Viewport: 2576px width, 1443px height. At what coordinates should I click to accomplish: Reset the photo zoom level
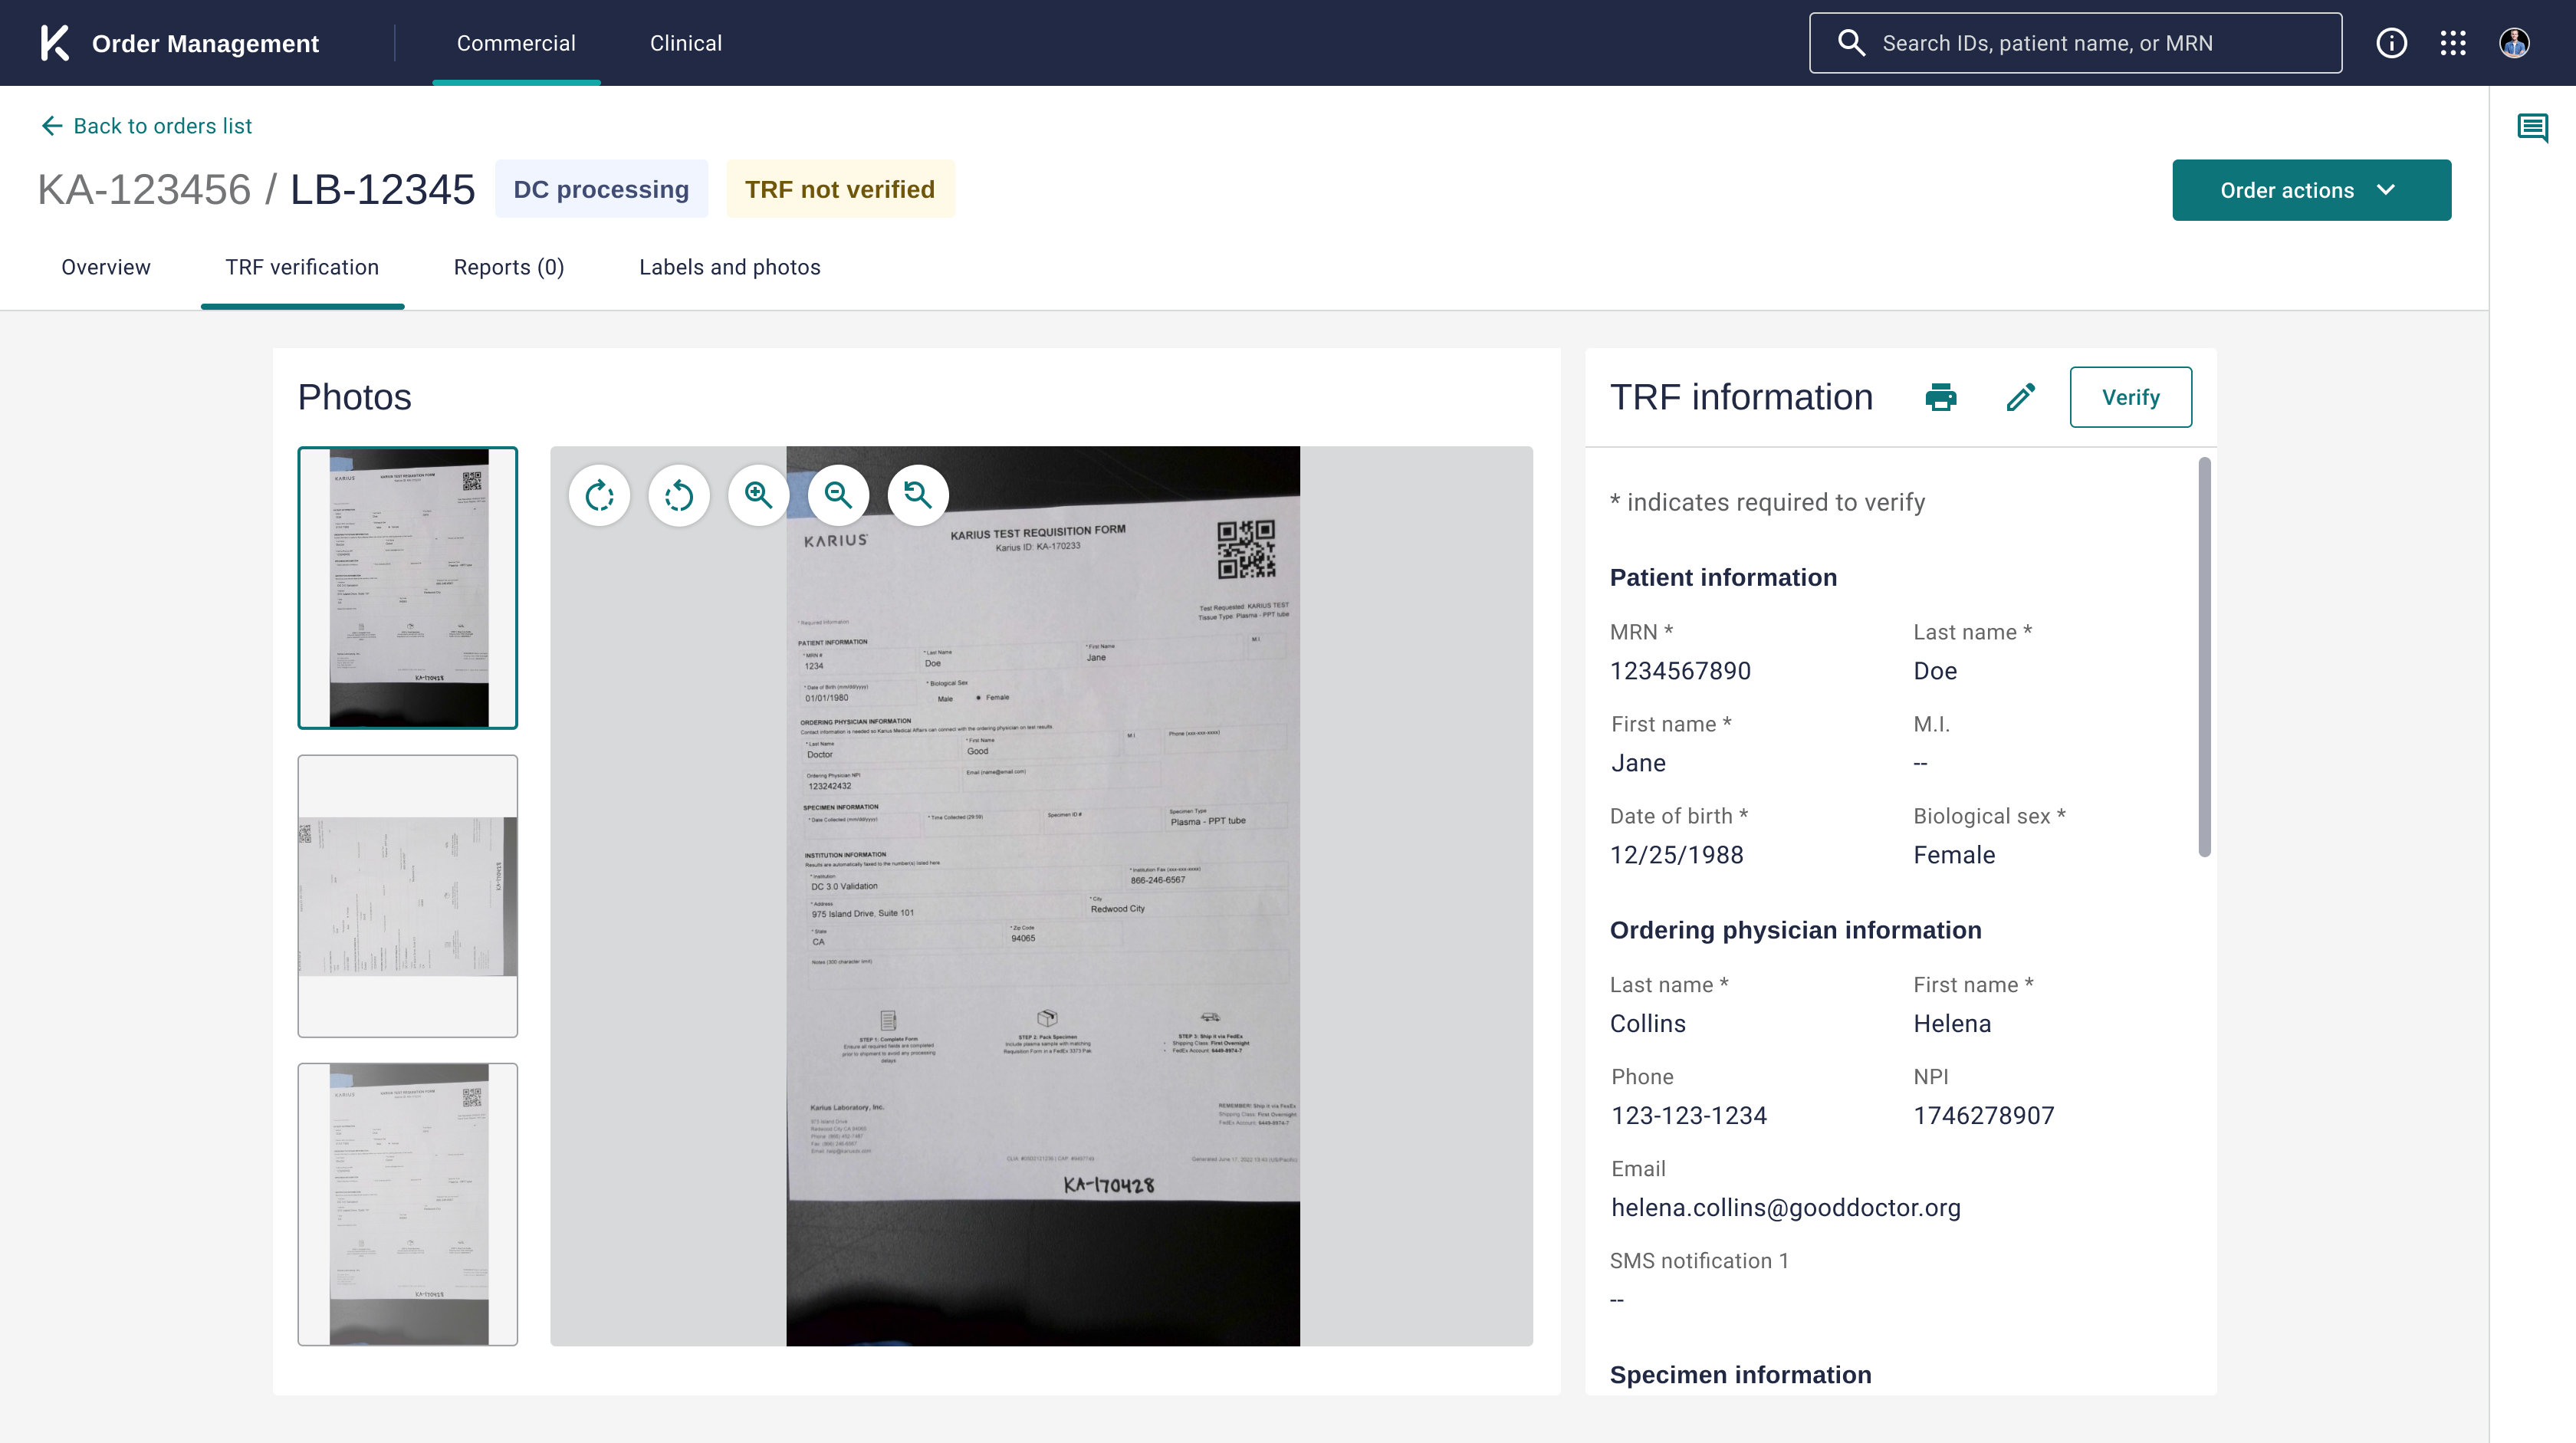(917, 495)
